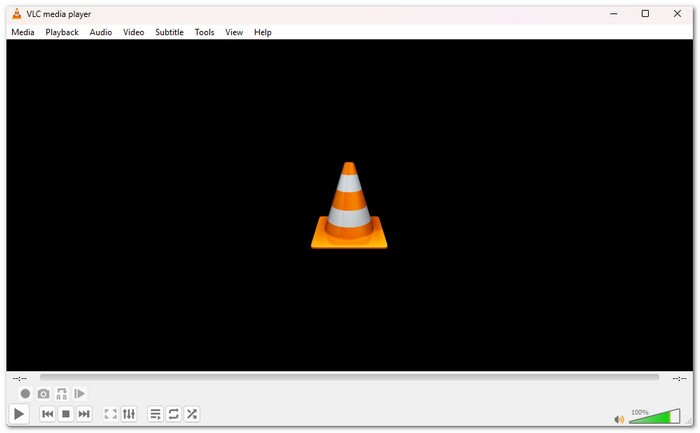Click the large VLC cone in video area
Screen dimensions: 700x433
[349, 205]
